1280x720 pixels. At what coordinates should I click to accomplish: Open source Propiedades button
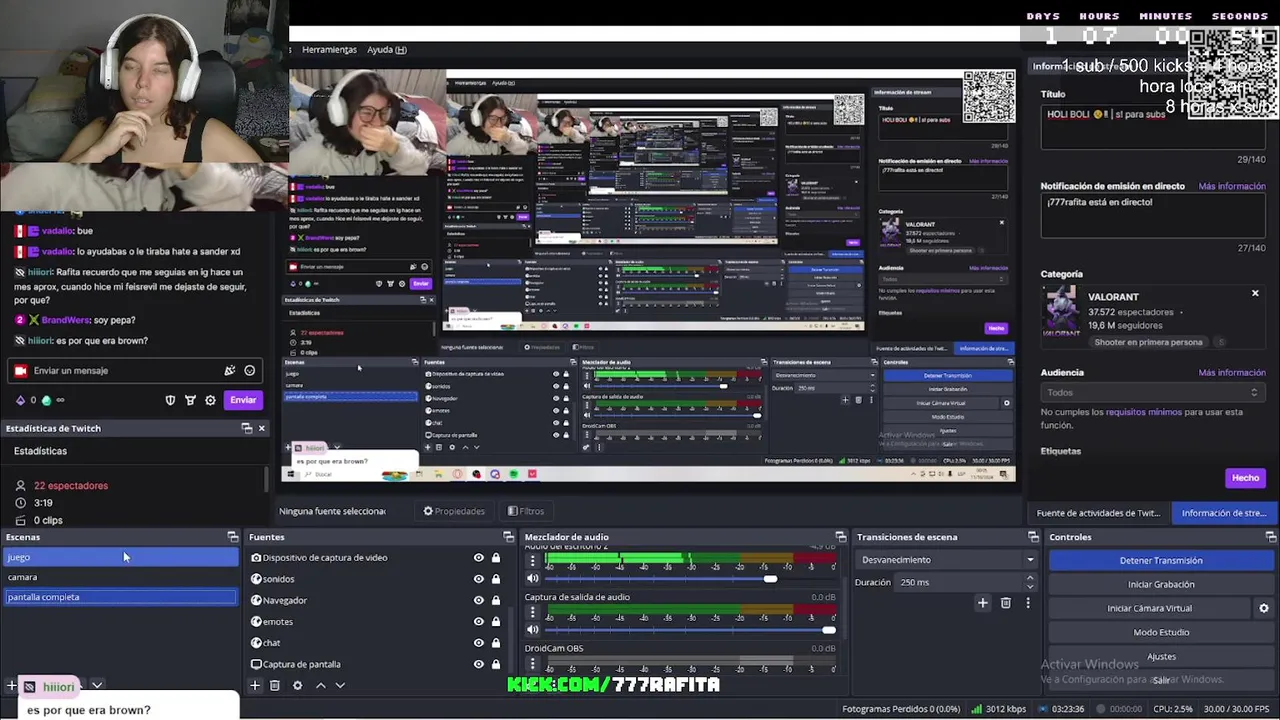tap(453, 511)
